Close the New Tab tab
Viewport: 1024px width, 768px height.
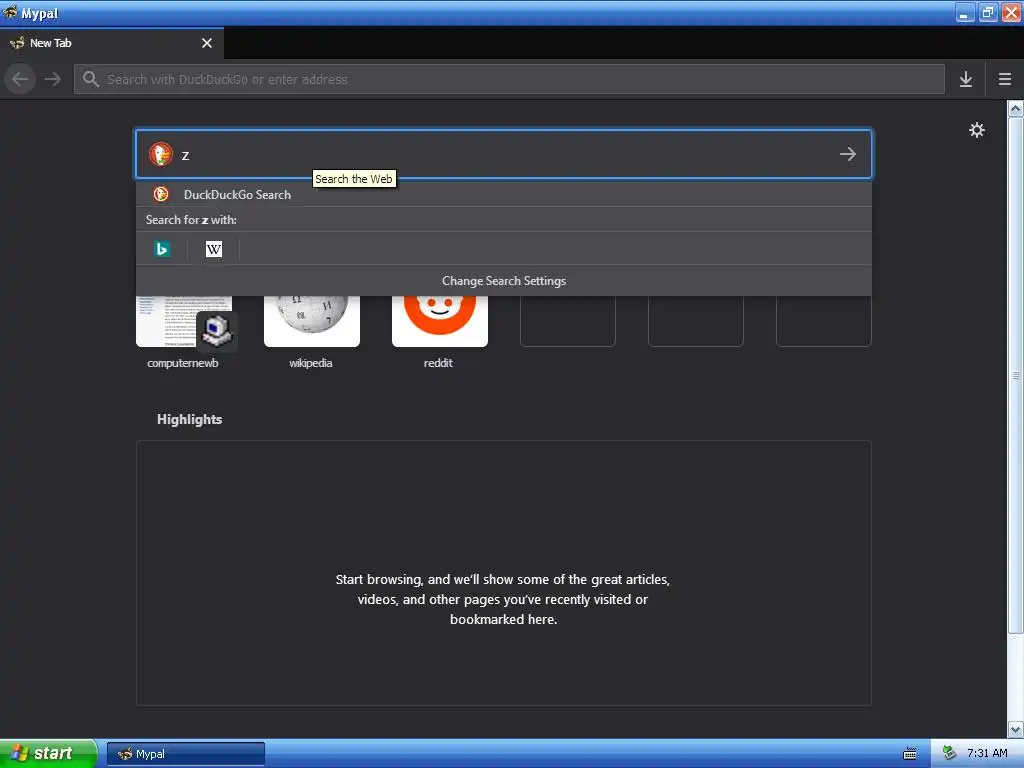tap(207, 43)
